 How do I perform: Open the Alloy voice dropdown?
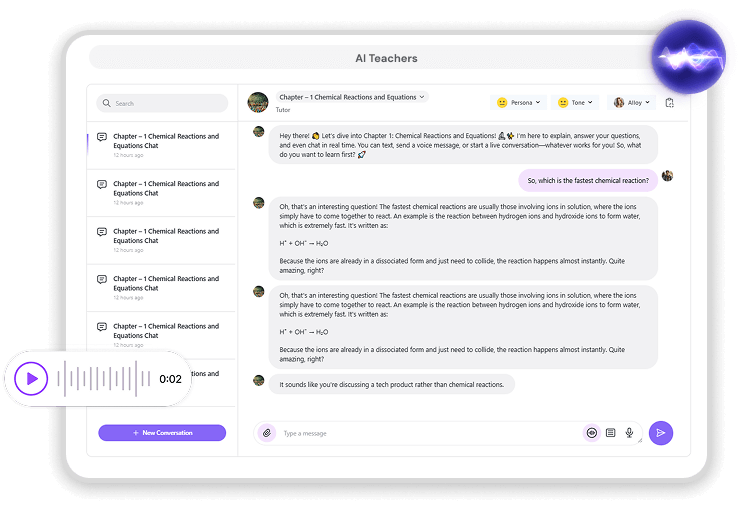click(x=633, y=102)
